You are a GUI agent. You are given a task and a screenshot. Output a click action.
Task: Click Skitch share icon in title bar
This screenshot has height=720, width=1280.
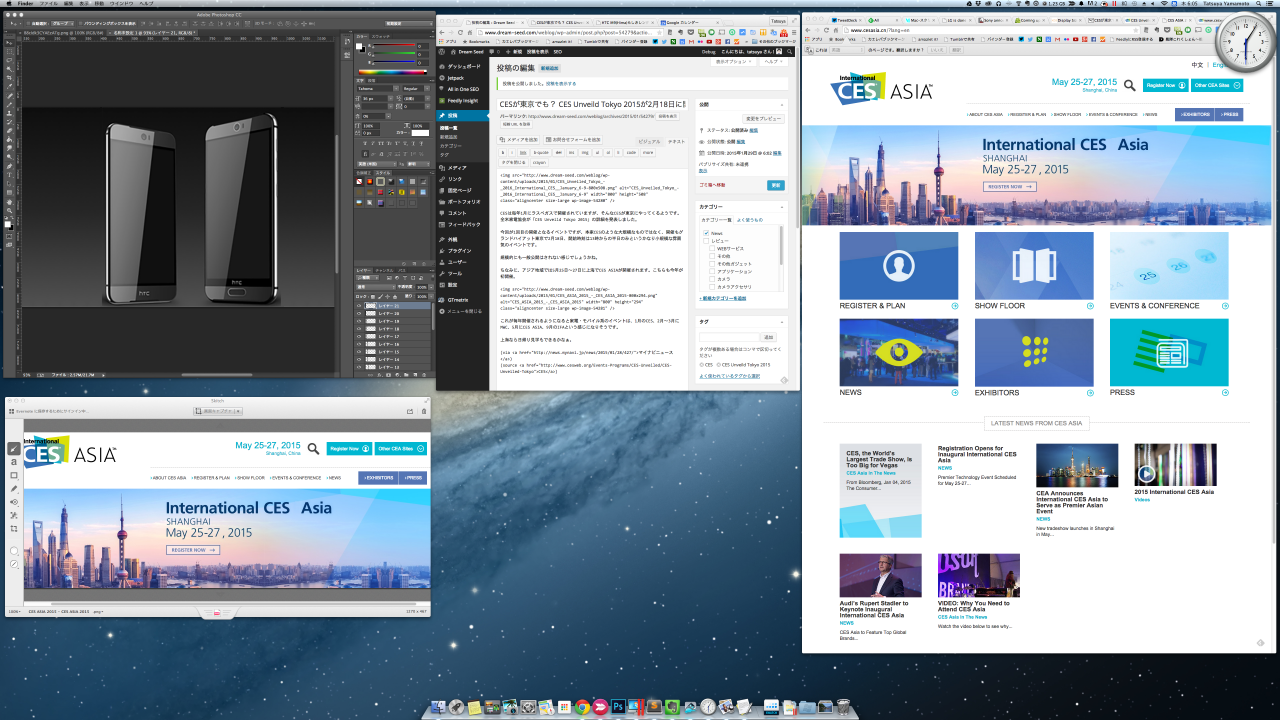pos(410,411)
